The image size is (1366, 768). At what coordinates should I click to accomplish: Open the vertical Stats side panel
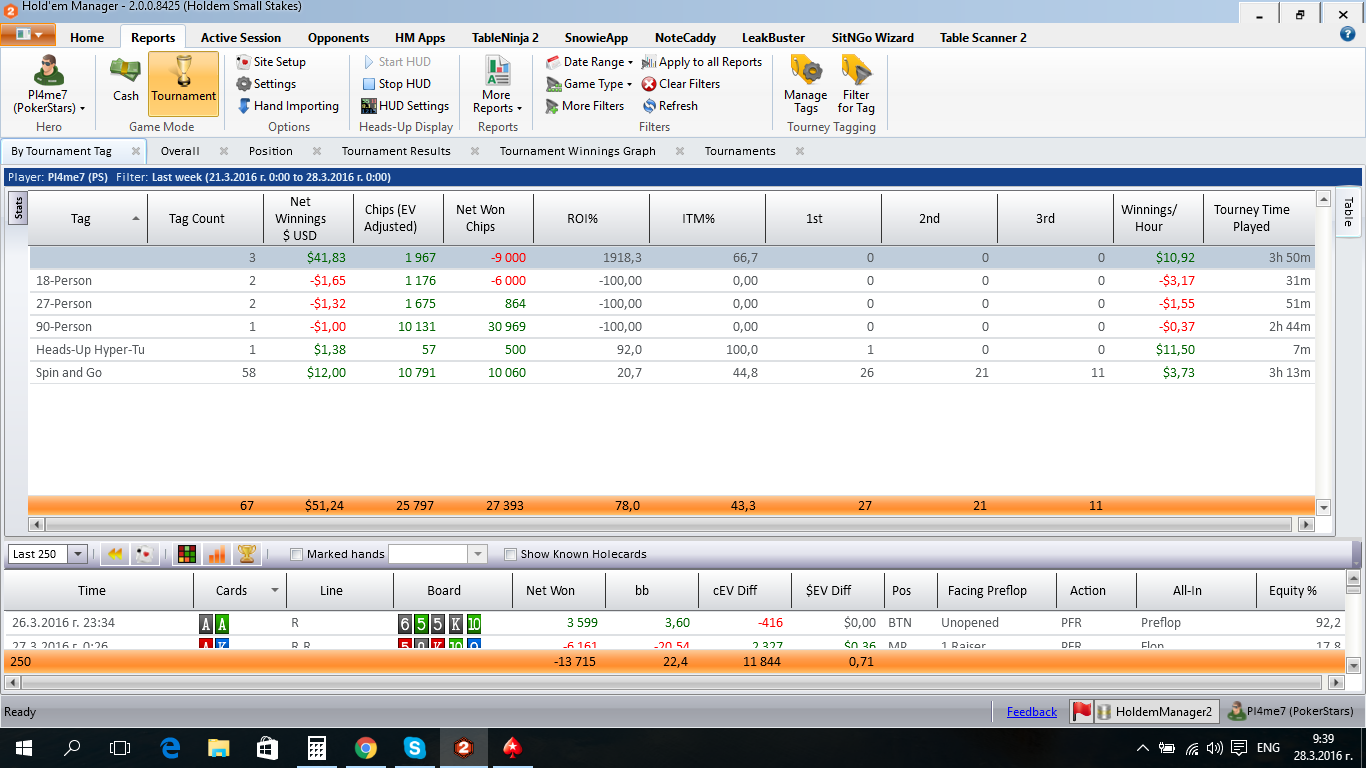click(18, 208)
